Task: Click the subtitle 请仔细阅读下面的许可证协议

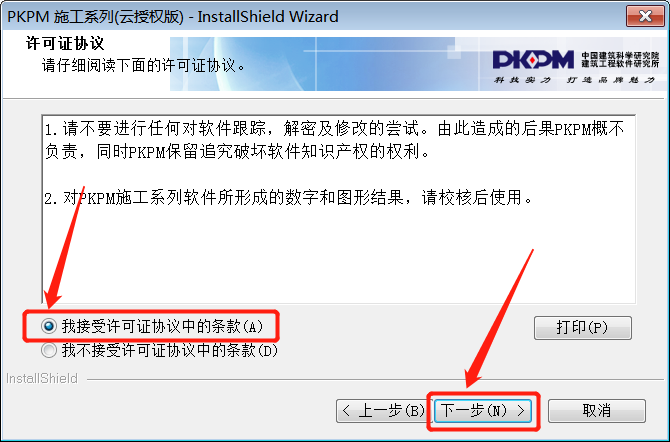Action: click(144, 65)
